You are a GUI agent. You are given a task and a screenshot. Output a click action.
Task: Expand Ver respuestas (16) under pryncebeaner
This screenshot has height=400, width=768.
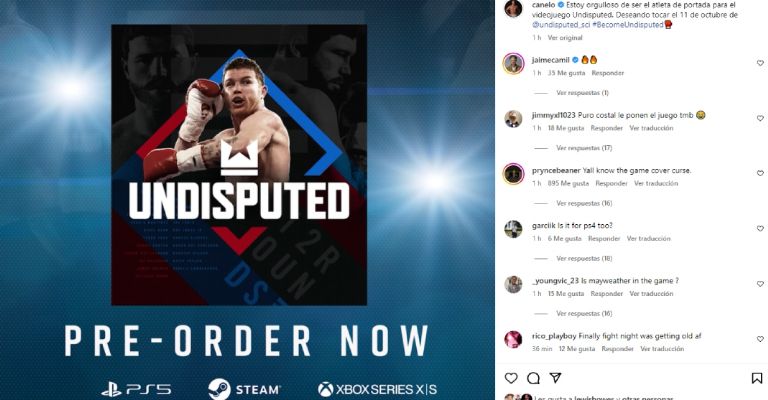584,203
